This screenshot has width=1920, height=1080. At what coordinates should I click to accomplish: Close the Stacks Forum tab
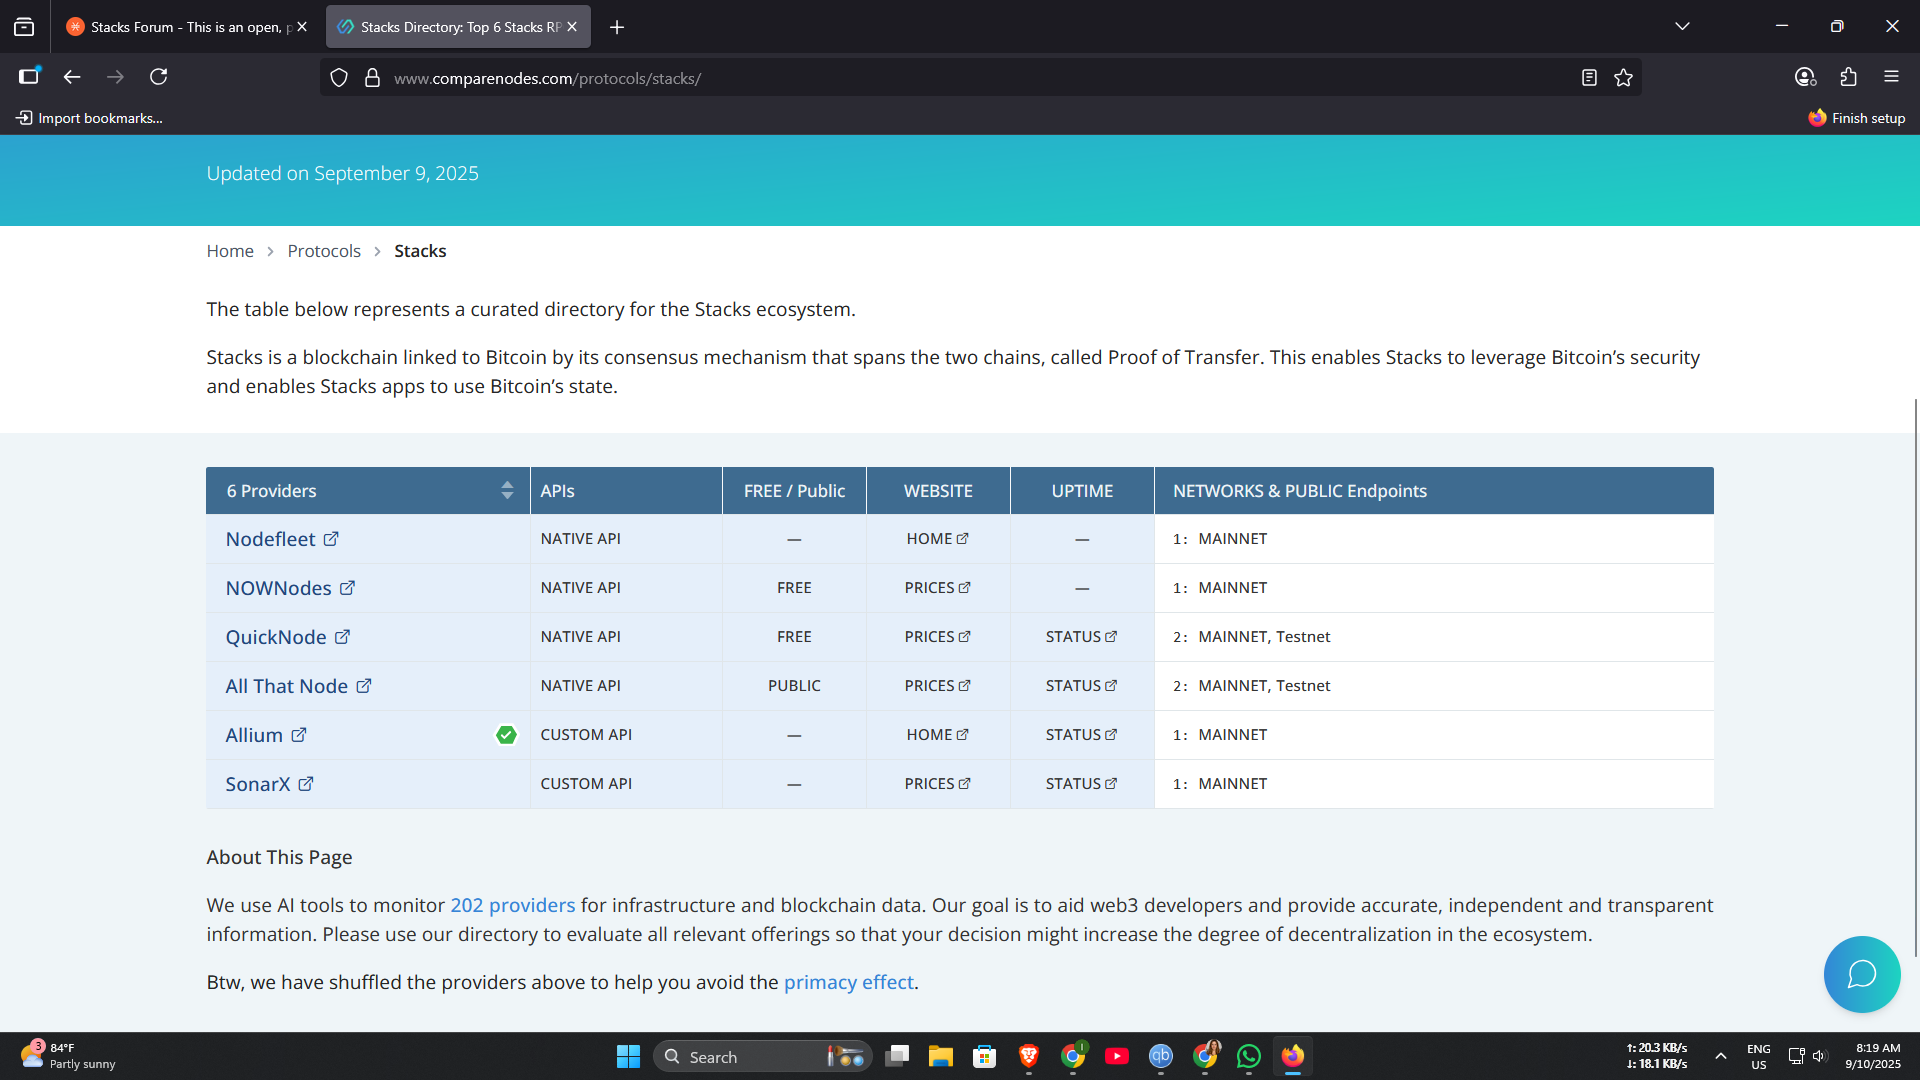tap(302, 27)
